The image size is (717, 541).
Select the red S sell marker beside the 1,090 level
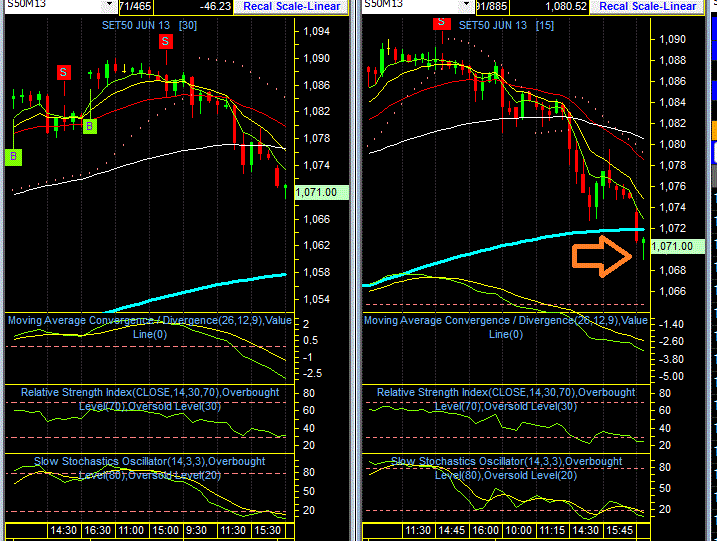(166, 42)
